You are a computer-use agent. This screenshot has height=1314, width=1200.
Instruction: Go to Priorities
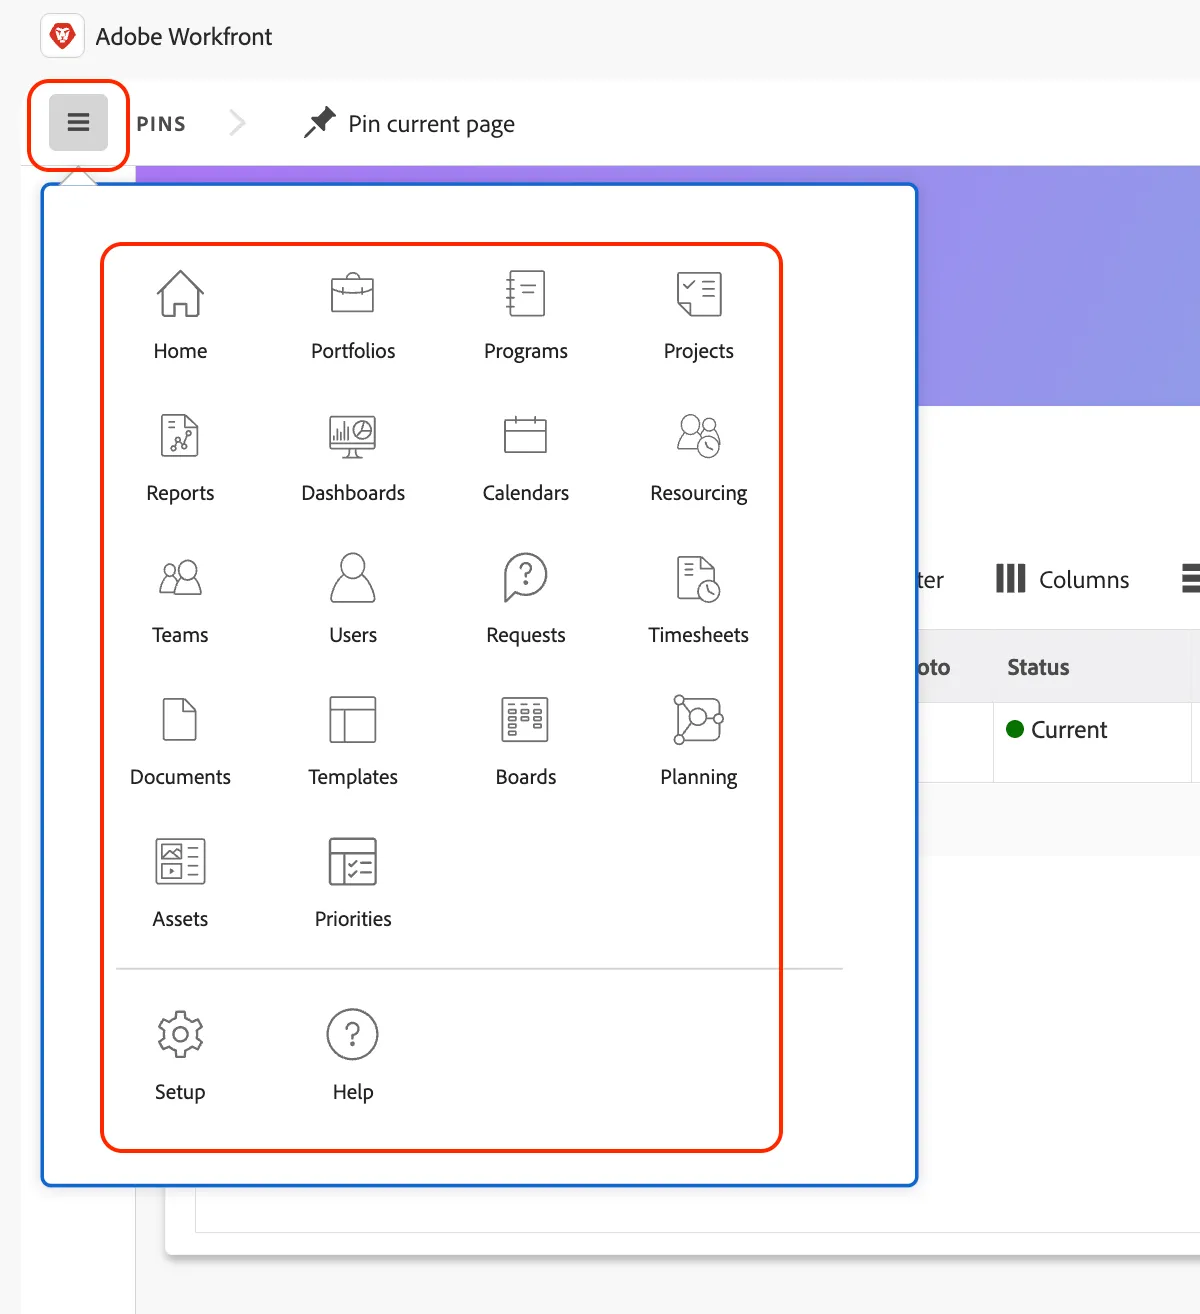coord(353,883)
